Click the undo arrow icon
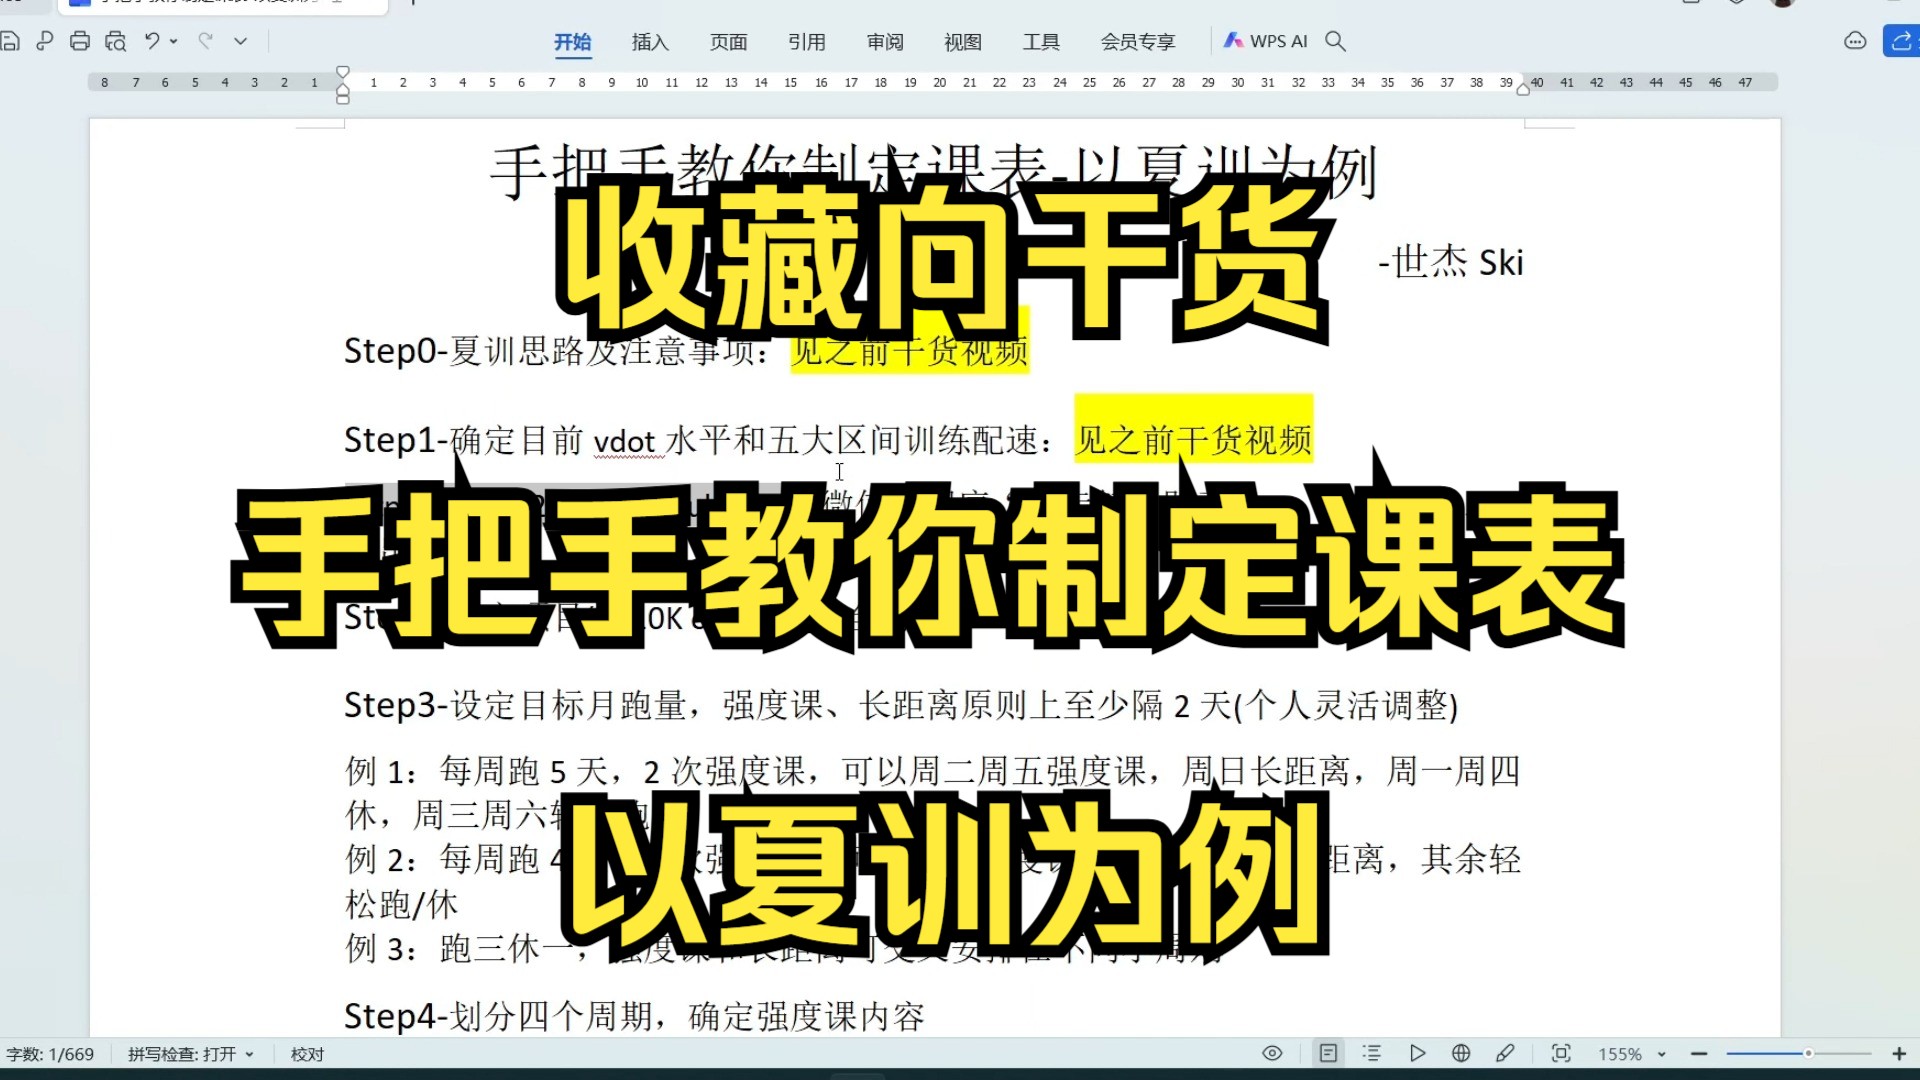The height and width of the screenshot is (1080, 1920). point(152,41)
